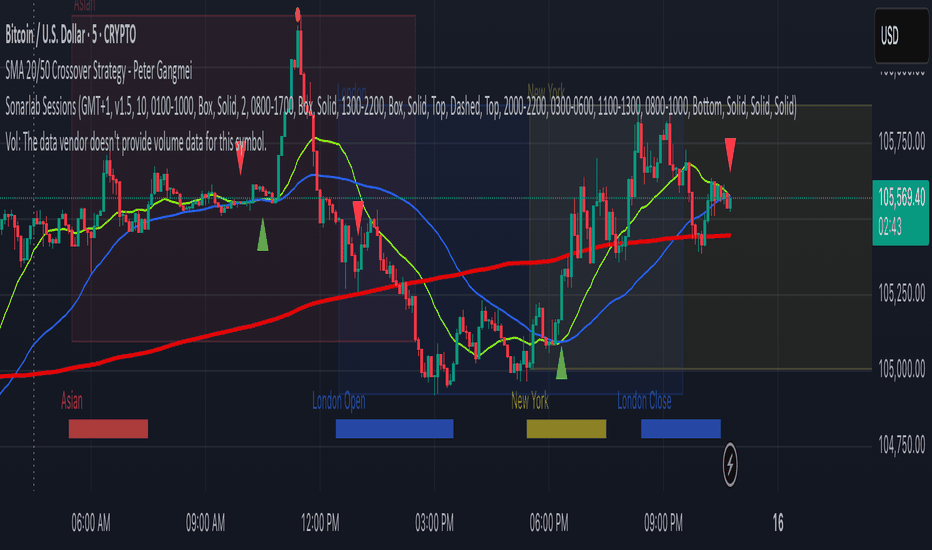Click the London Open label
This screenshot has width=932, height=550.
[339, 401]
